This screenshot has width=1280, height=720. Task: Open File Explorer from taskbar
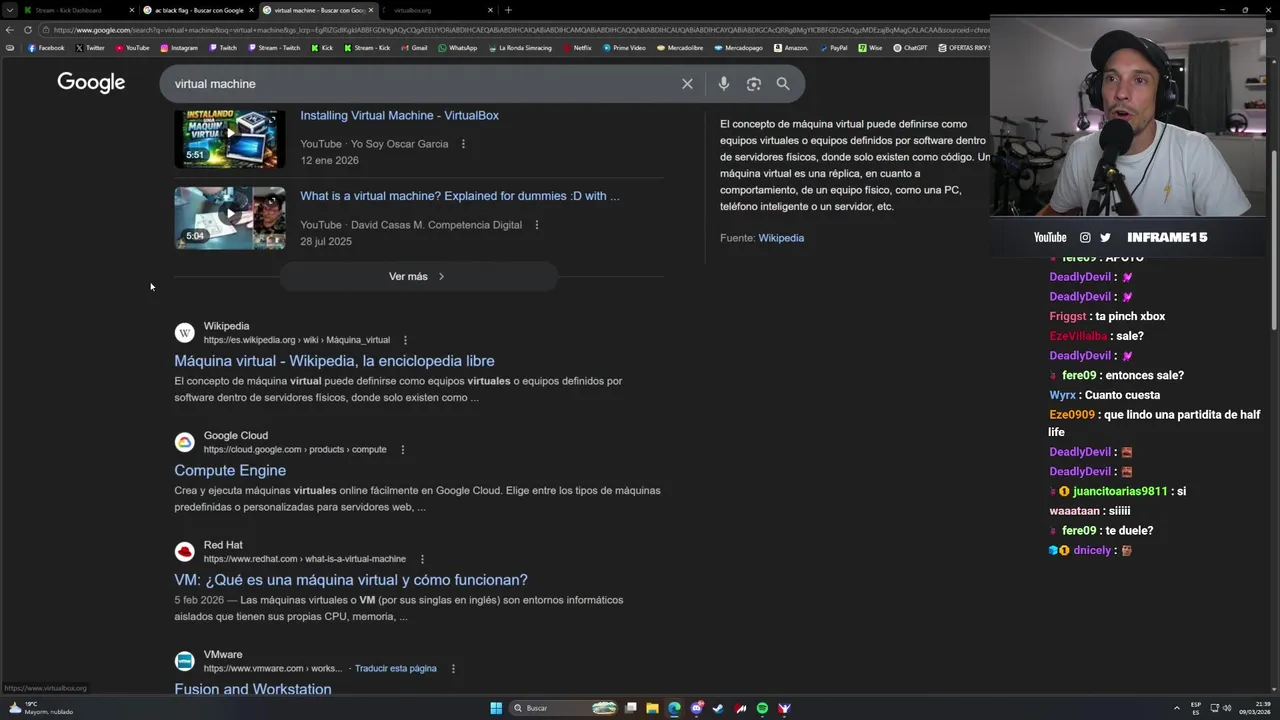[652, 708]
